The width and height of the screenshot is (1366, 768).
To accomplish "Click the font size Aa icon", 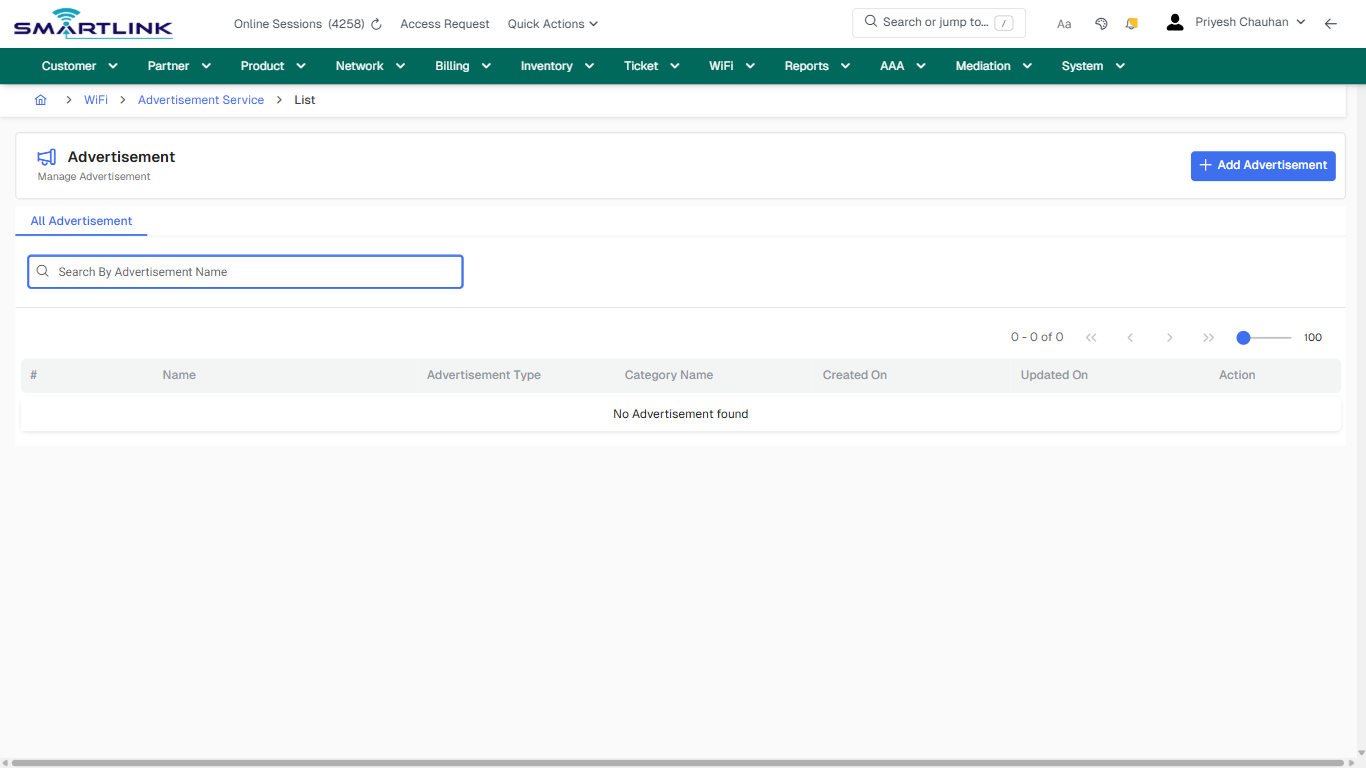I will (x=1063, y=23).
